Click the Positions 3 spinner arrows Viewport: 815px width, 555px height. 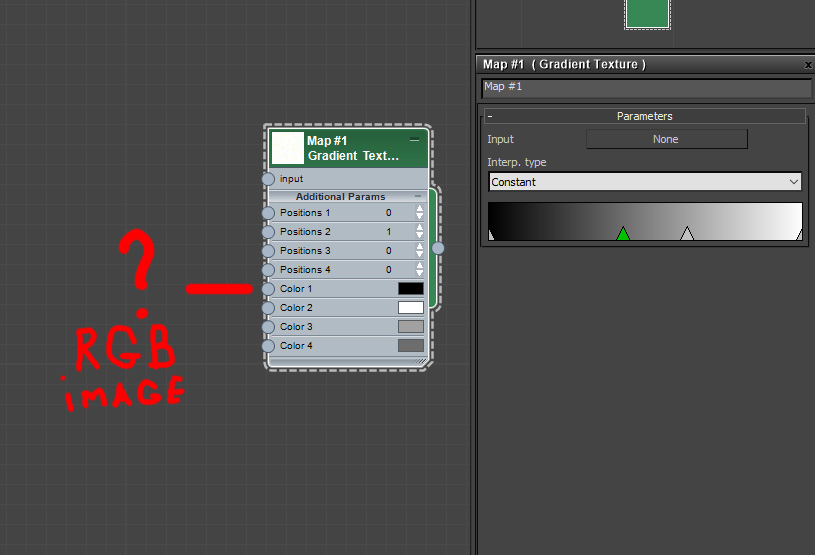click(x=419, y=250)
